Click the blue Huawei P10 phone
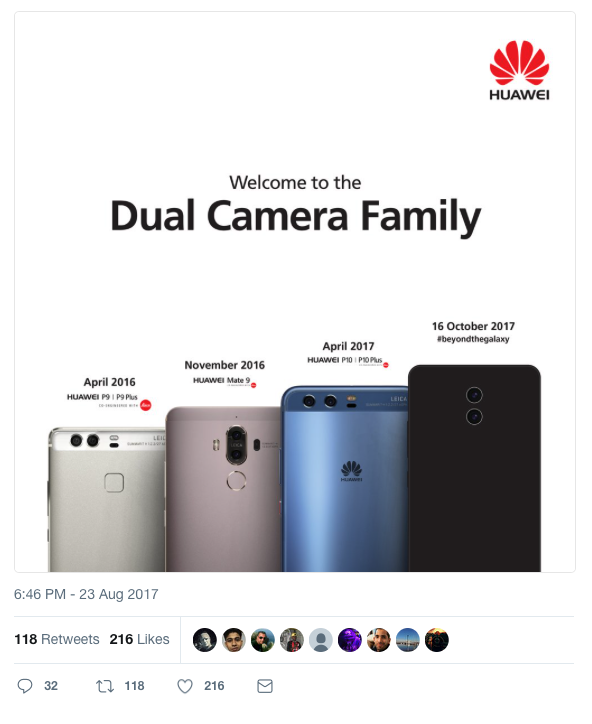 (345, 479)
